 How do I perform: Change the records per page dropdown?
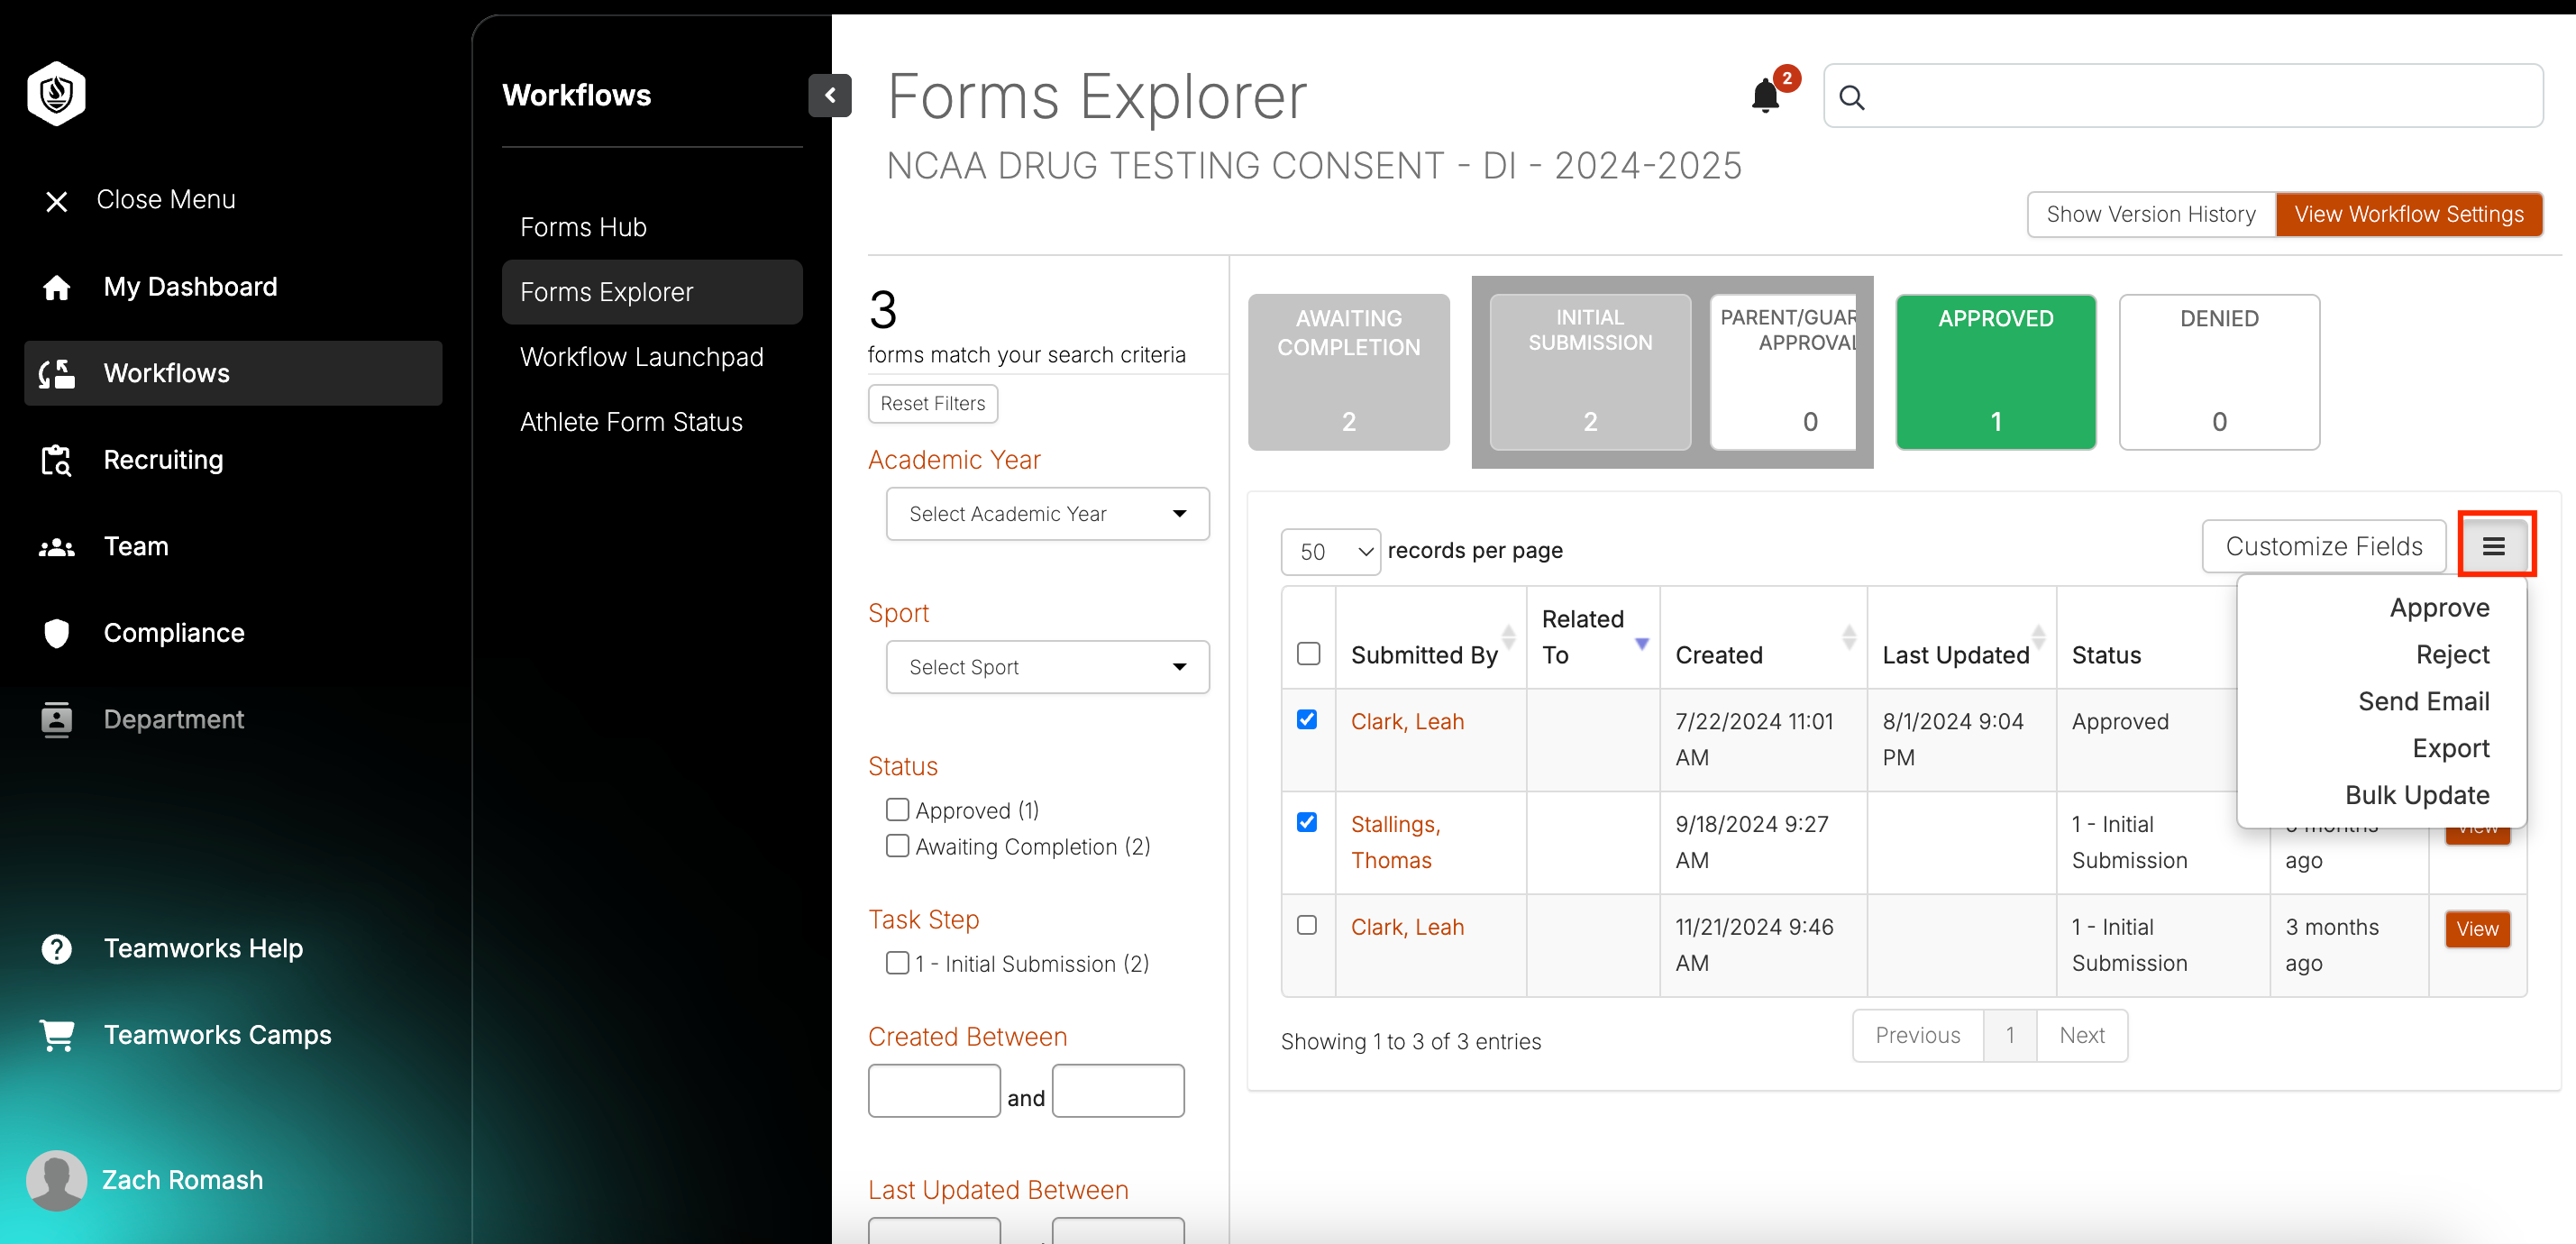(x=1330, y=552)
